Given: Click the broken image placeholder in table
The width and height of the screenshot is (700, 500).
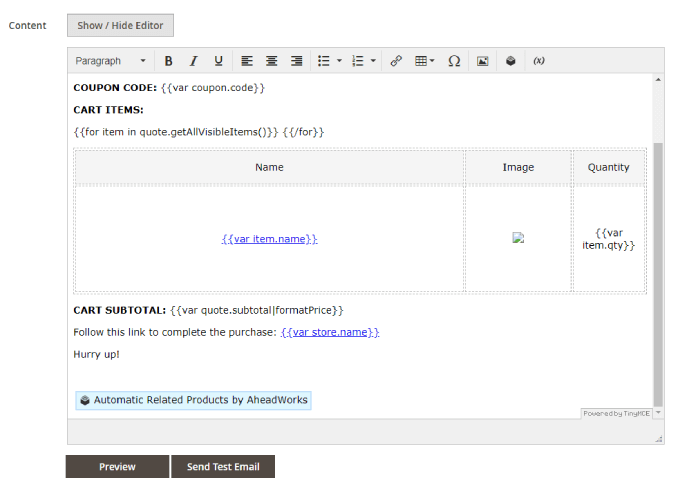Looking at the screenshot, I should tap(518, 238).
